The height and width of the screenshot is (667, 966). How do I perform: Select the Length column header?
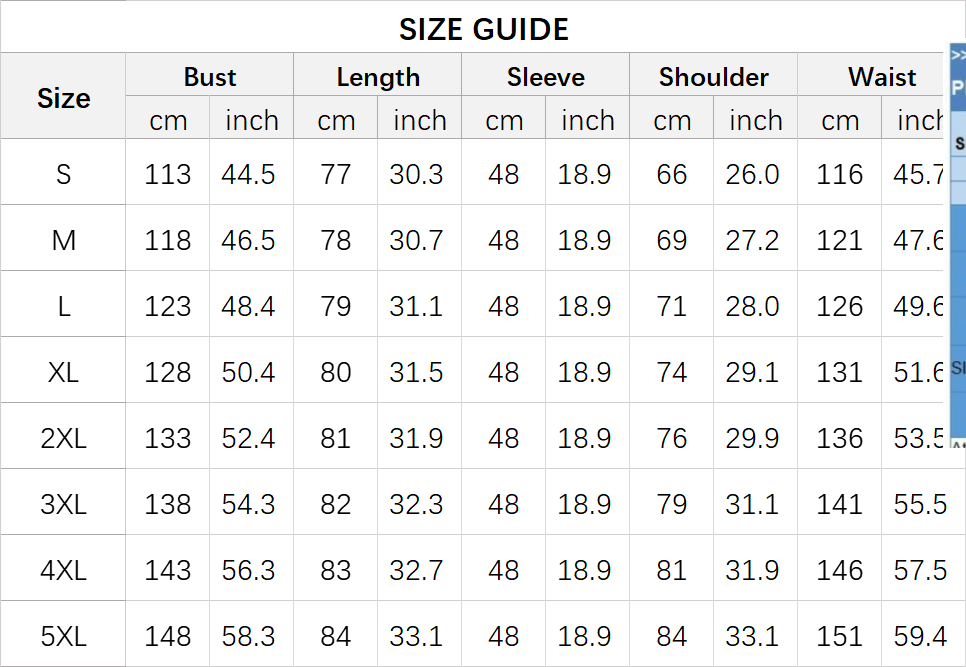(378, 77)
